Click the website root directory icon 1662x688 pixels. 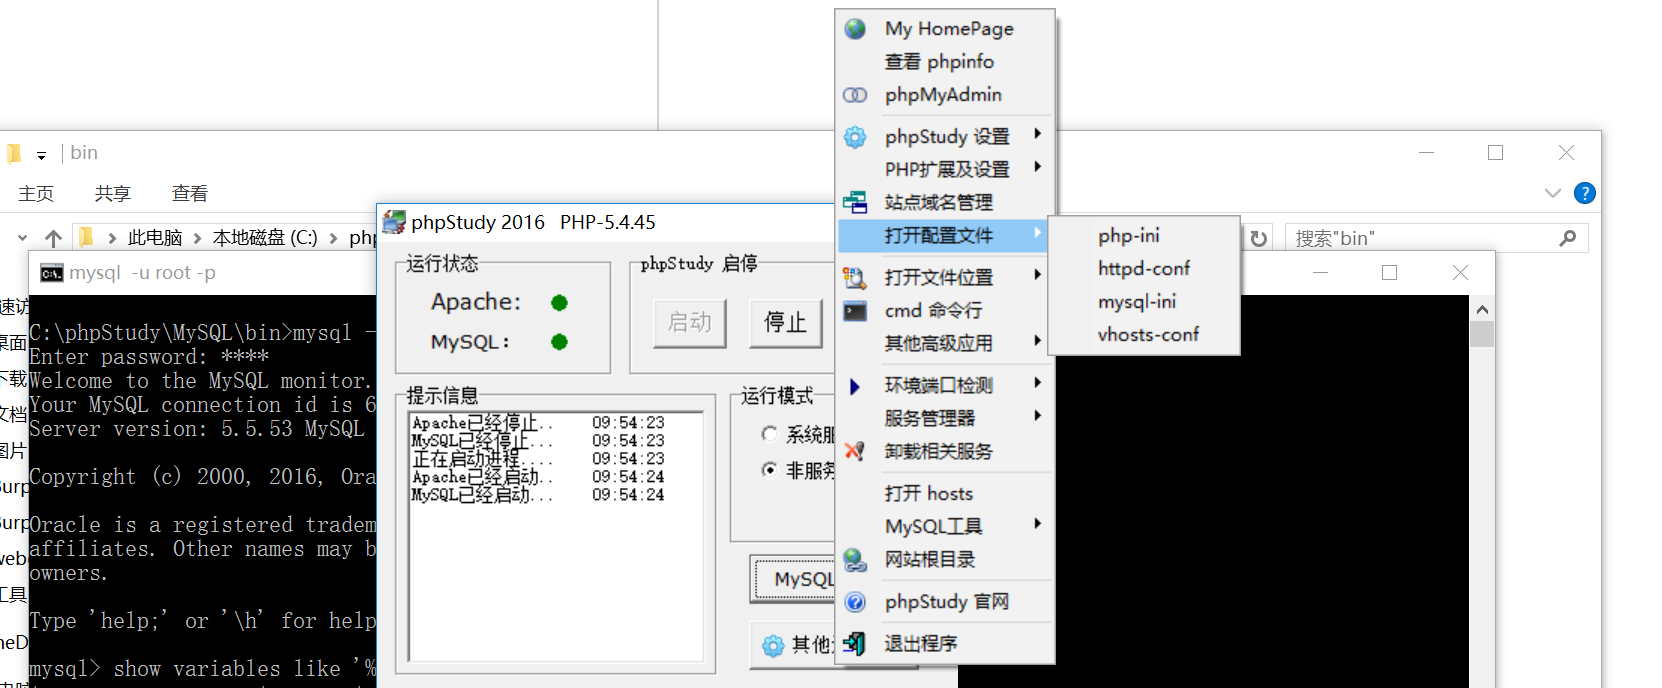coord(855,560)
